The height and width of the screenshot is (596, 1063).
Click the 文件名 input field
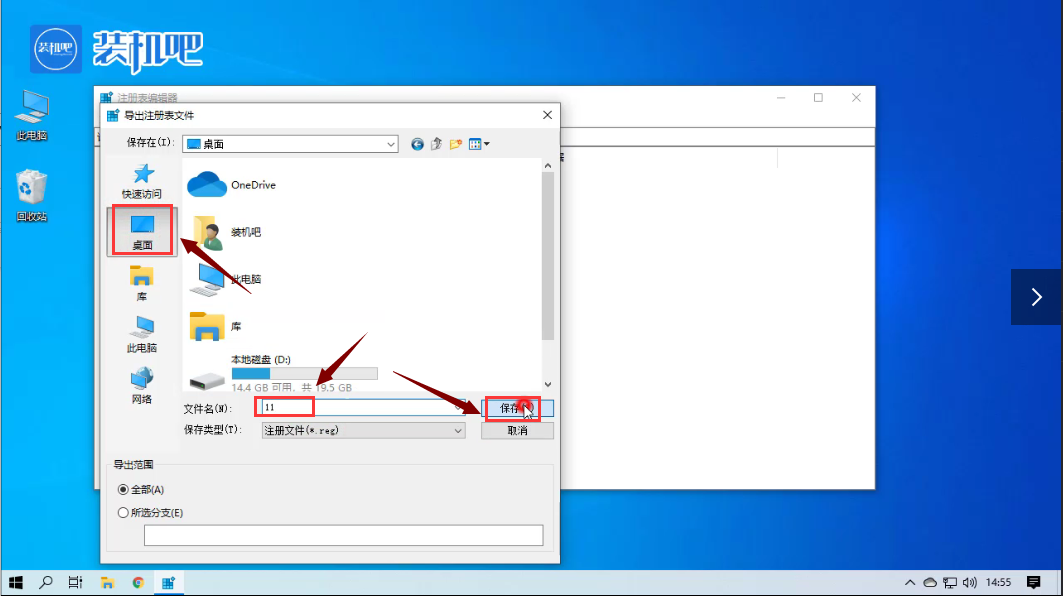360,408
